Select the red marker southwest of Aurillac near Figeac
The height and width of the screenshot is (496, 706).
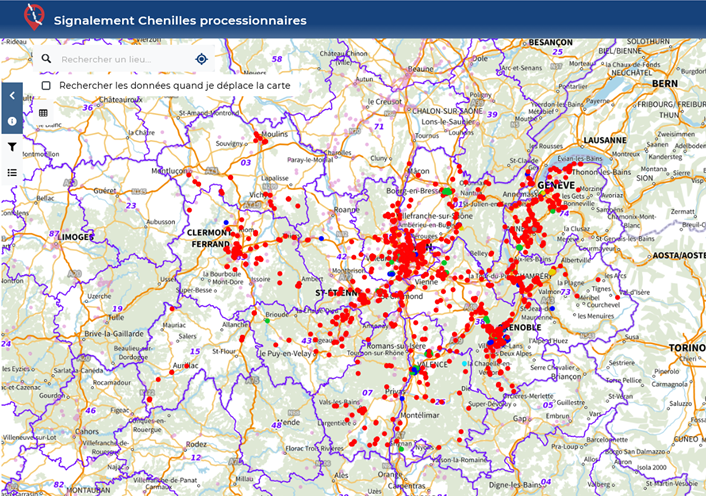click(x=149, y=399)
